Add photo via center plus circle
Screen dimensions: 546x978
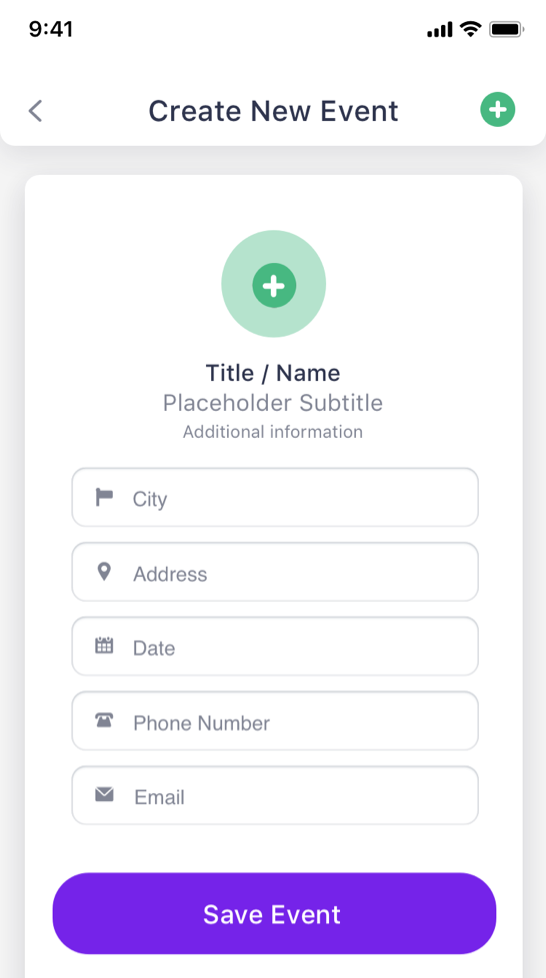[274, 285]
